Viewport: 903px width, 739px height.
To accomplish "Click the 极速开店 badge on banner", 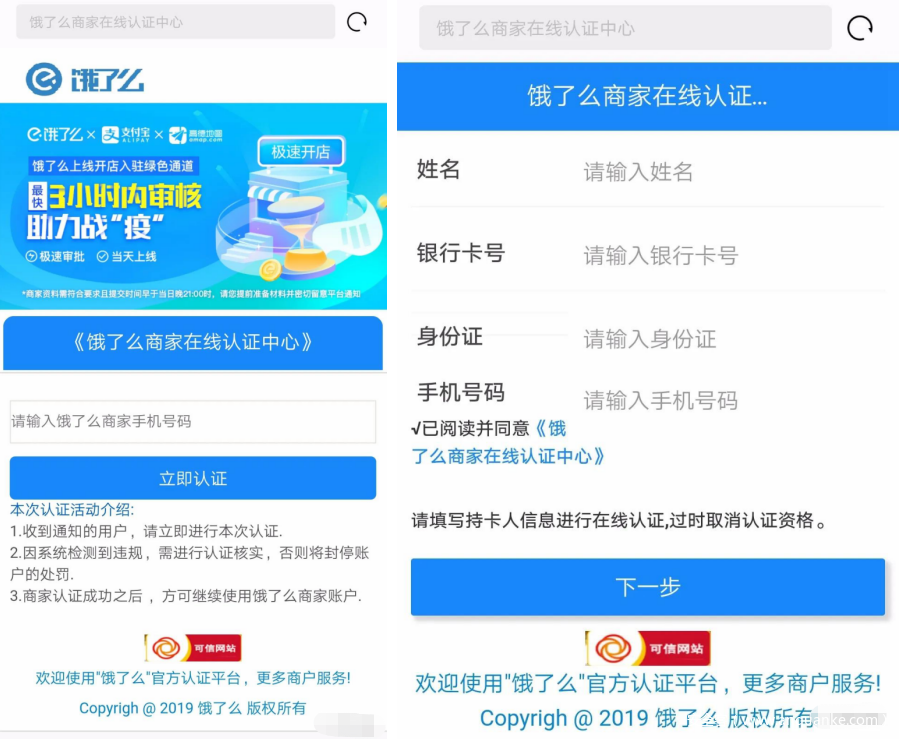I will pos(300,151).
